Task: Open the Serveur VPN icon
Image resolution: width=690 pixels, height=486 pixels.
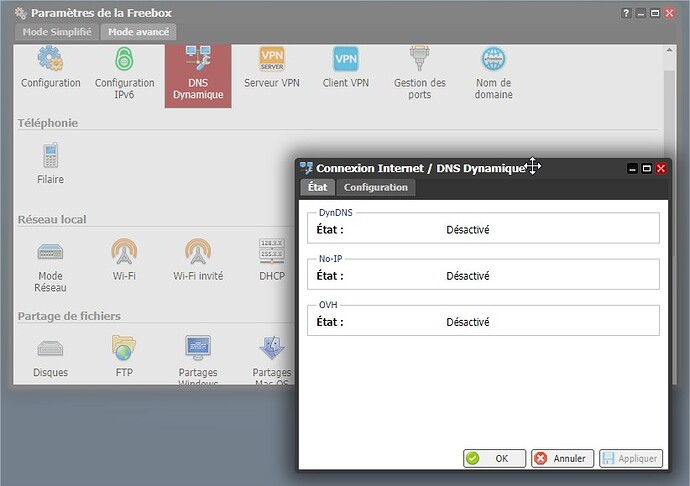Action: point(272,59)
